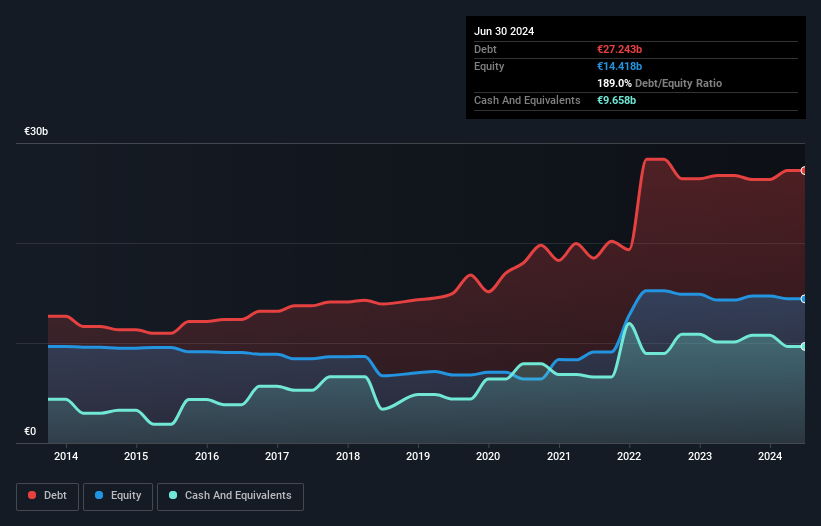Click the 2017 x-axis label
This screenshot has height=526, width=821.
coord(277,456)
